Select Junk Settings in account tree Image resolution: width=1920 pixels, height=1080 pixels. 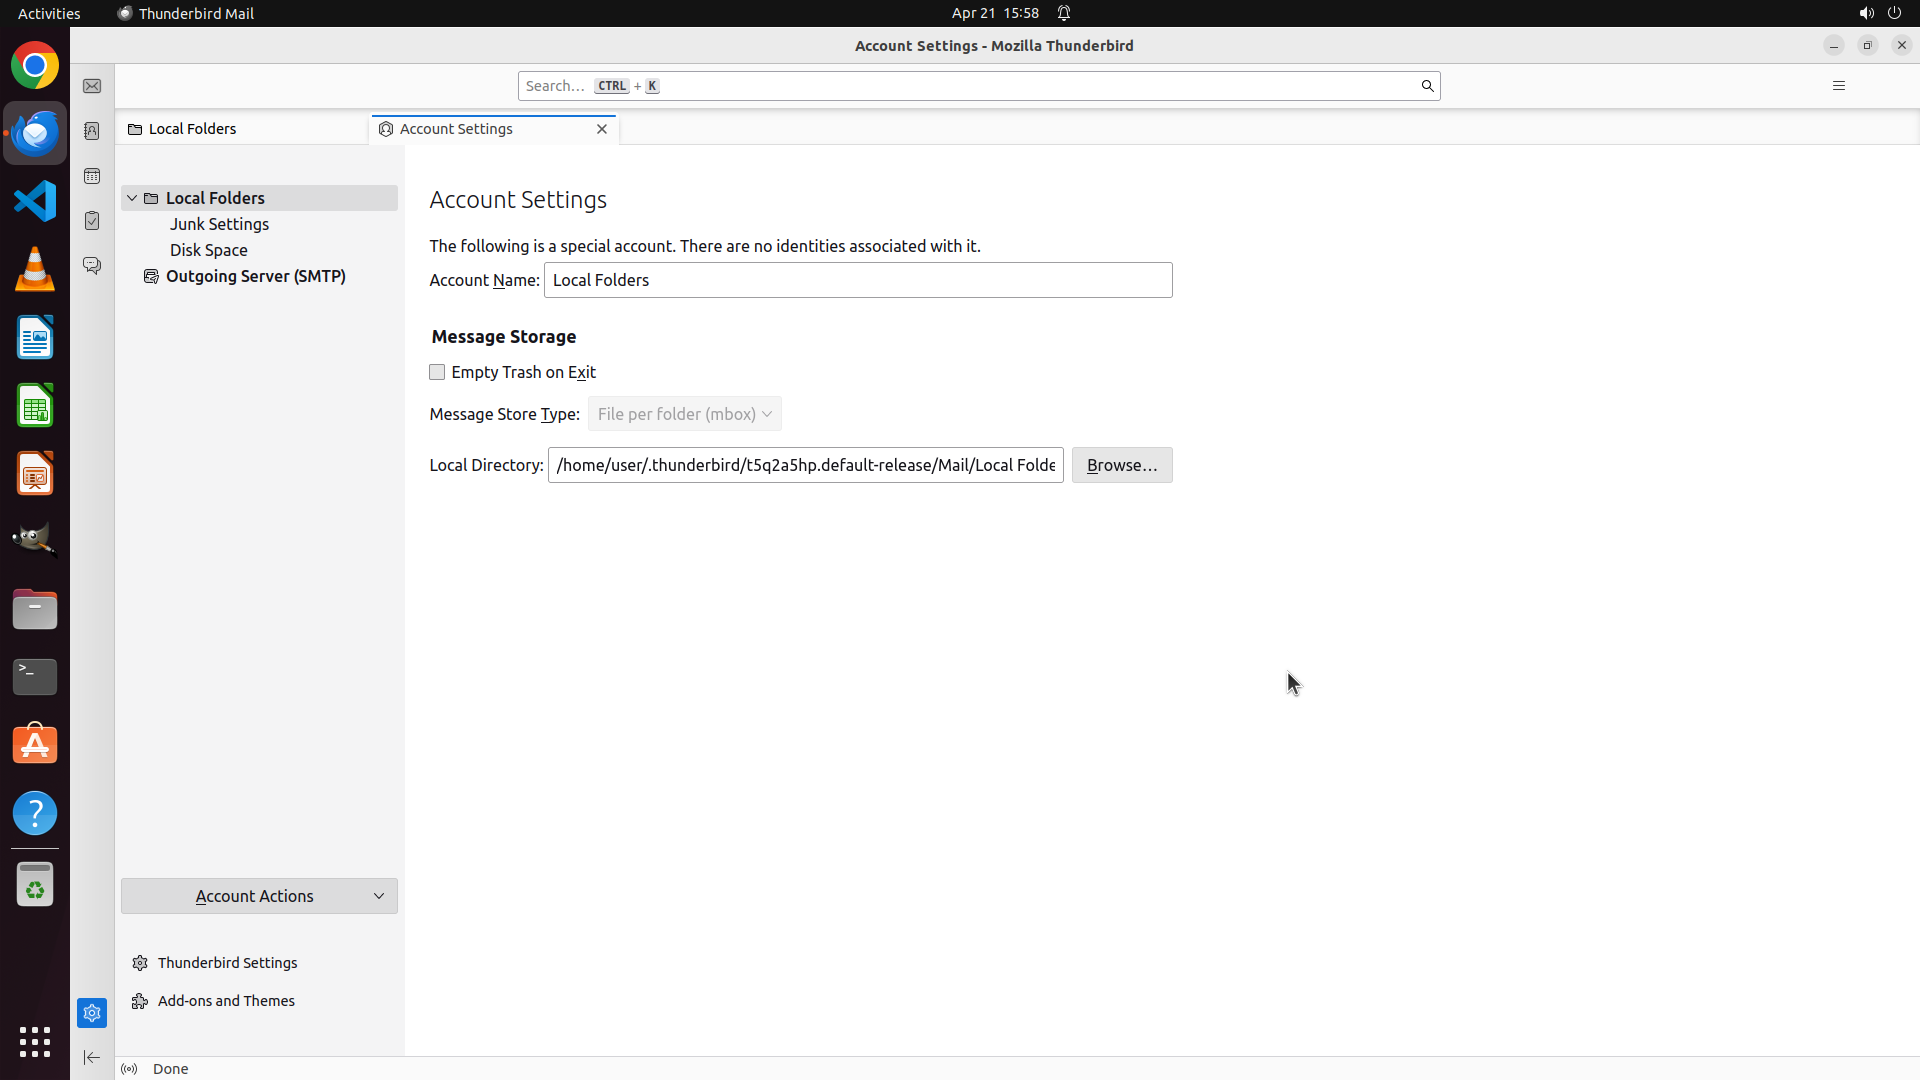(219, 224)
